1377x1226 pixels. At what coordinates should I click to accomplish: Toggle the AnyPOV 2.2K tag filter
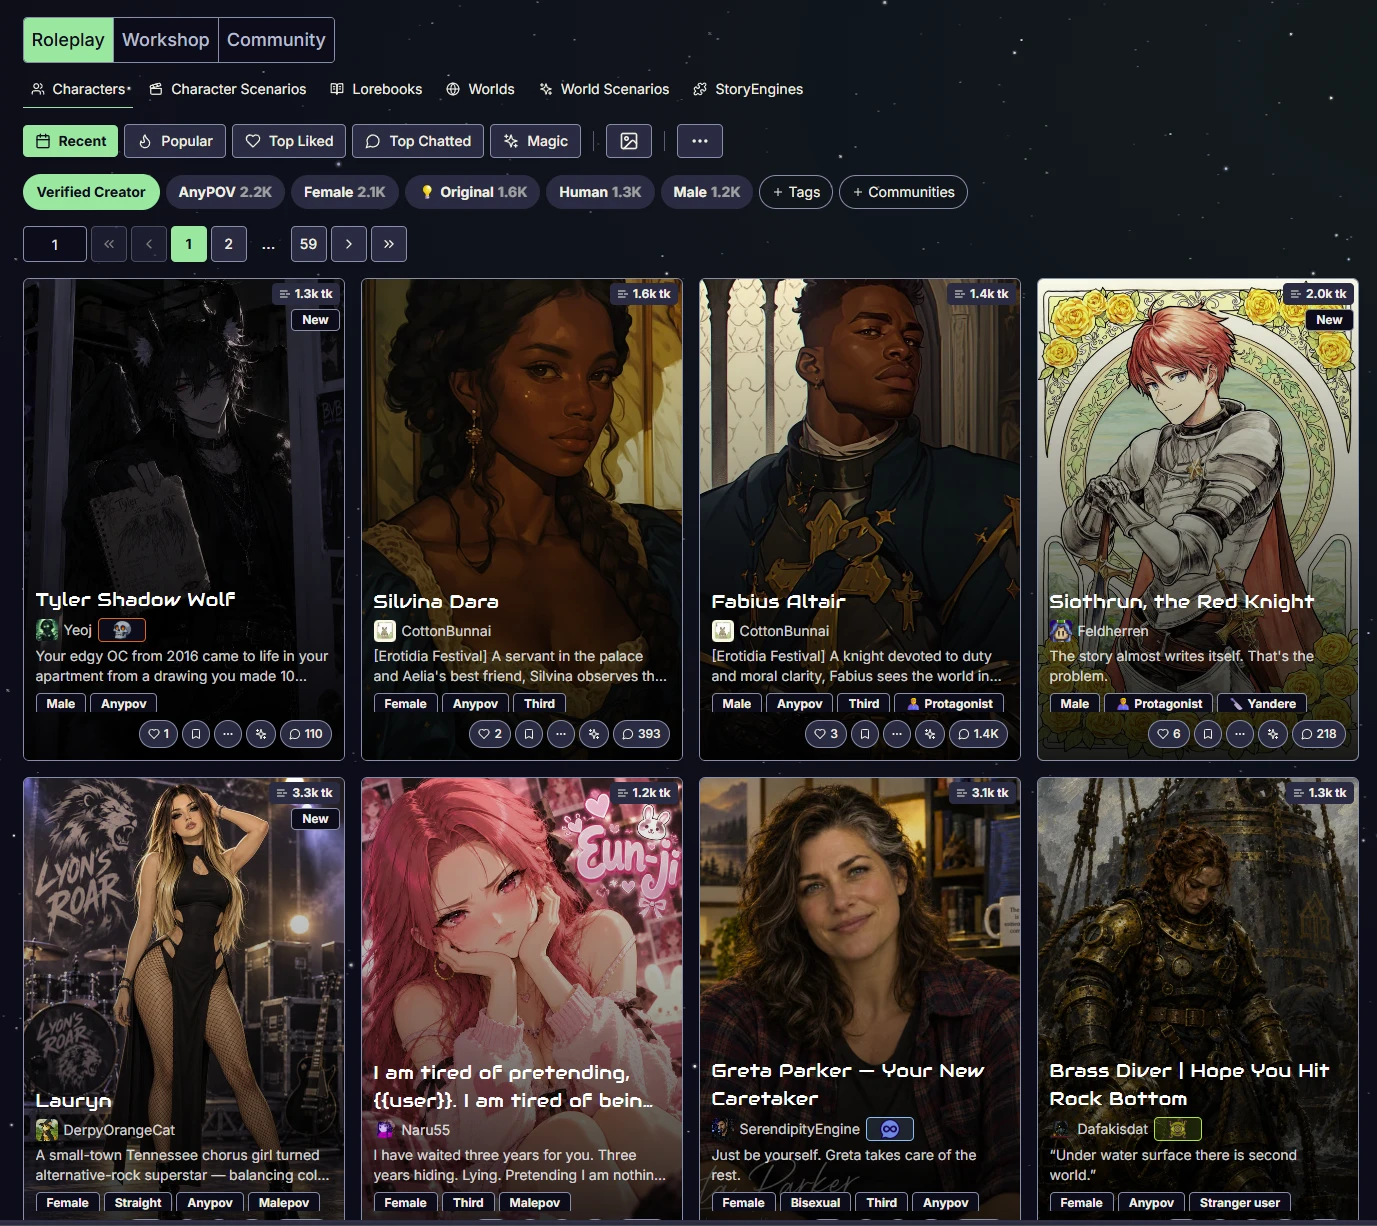click(x=225, y=192)
